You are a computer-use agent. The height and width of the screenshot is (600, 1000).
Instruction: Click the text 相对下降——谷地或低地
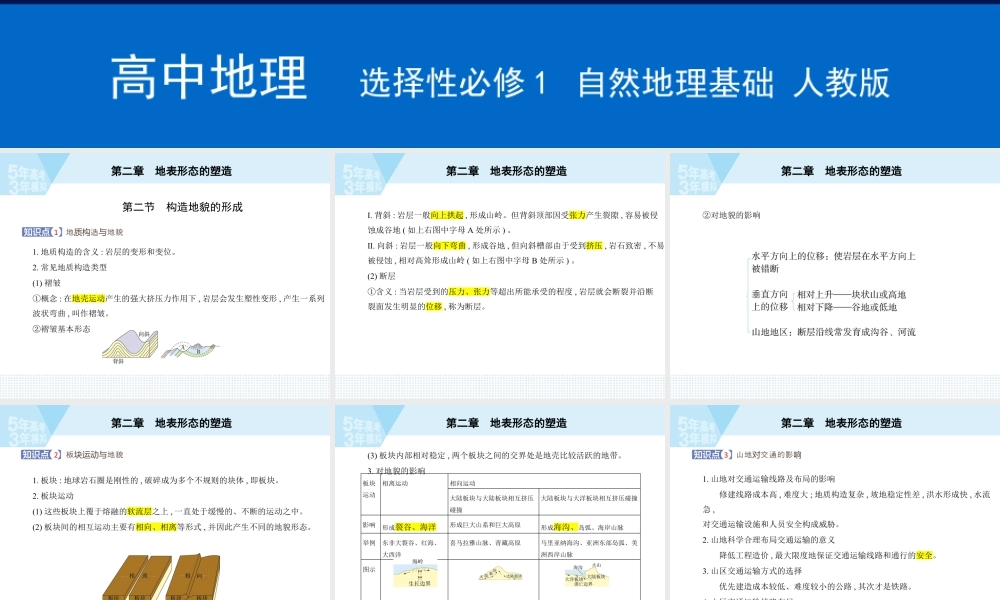(847, 307)
